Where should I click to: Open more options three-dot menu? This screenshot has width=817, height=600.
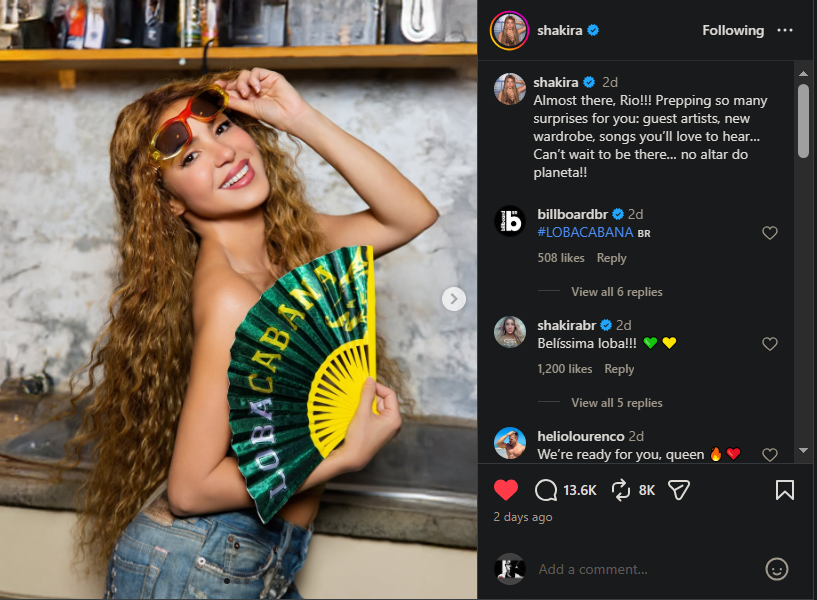pyautogui.click(x=785, y=30)
